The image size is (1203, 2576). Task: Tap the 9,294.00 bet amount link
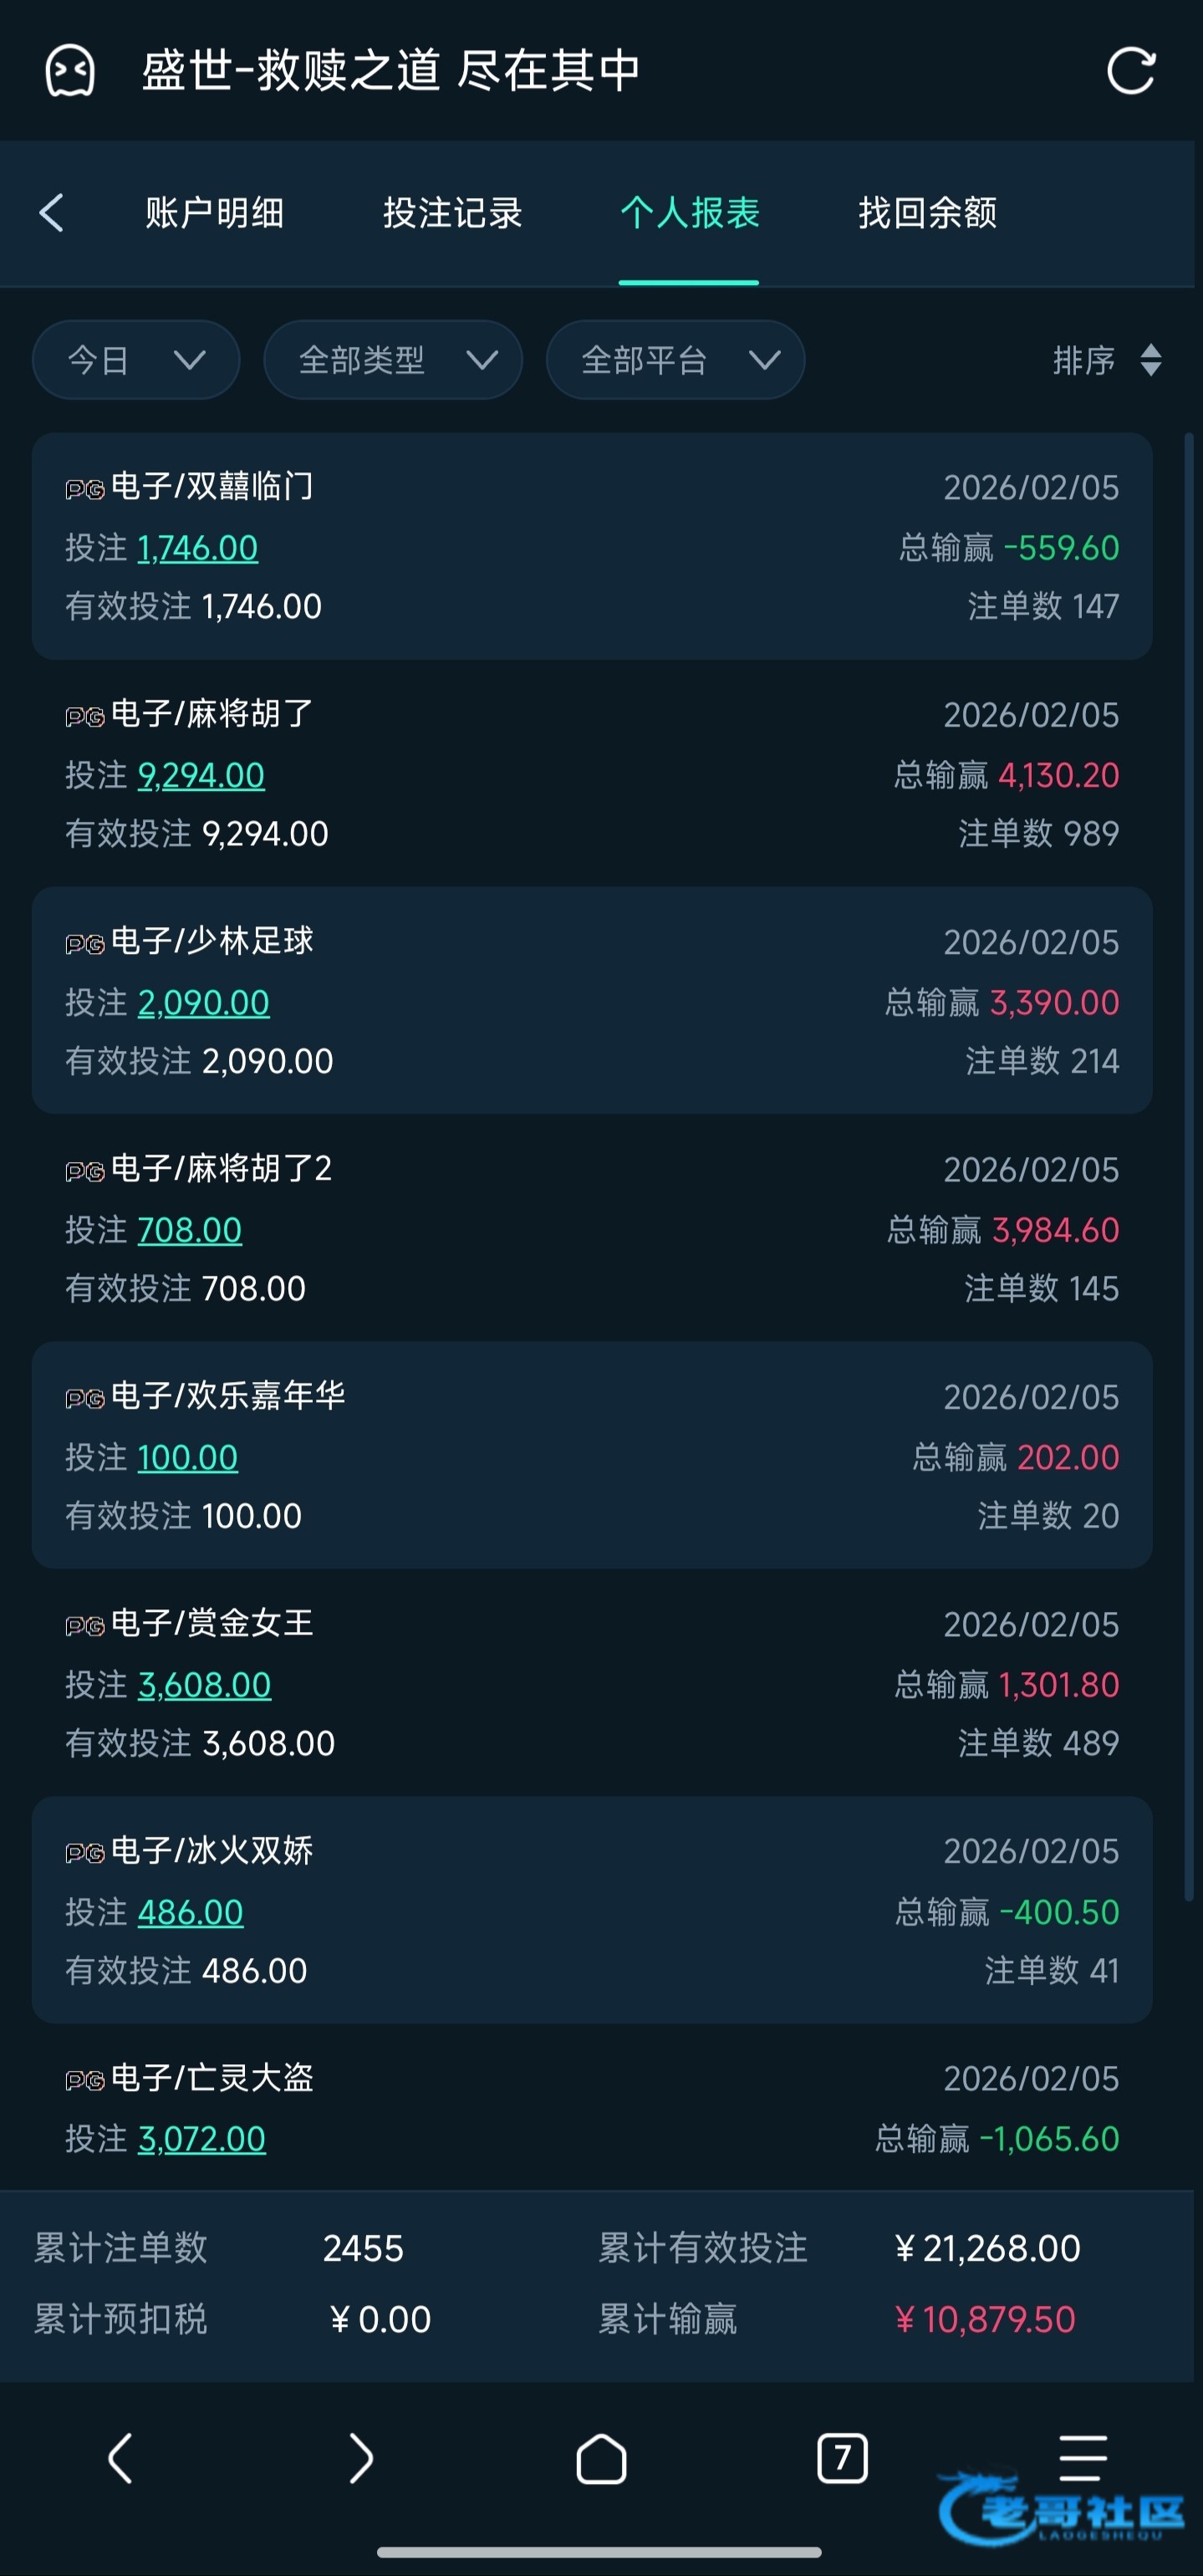click(201, 775)
